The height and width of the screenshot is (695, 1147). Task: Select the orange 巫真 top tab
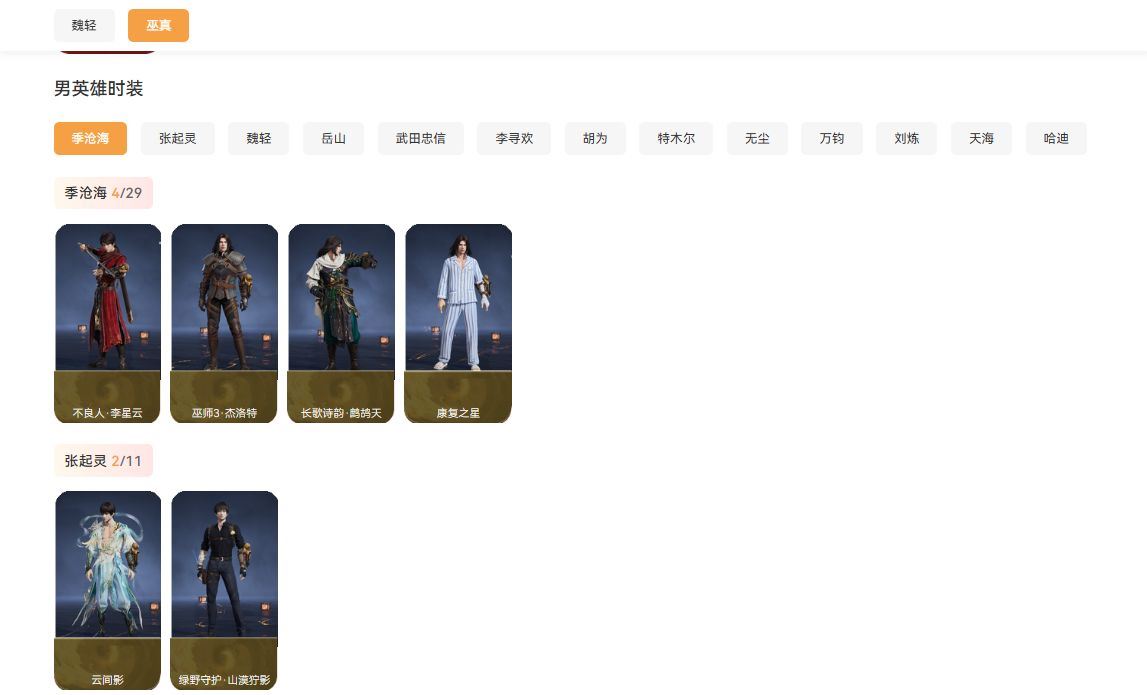[159, 26]
